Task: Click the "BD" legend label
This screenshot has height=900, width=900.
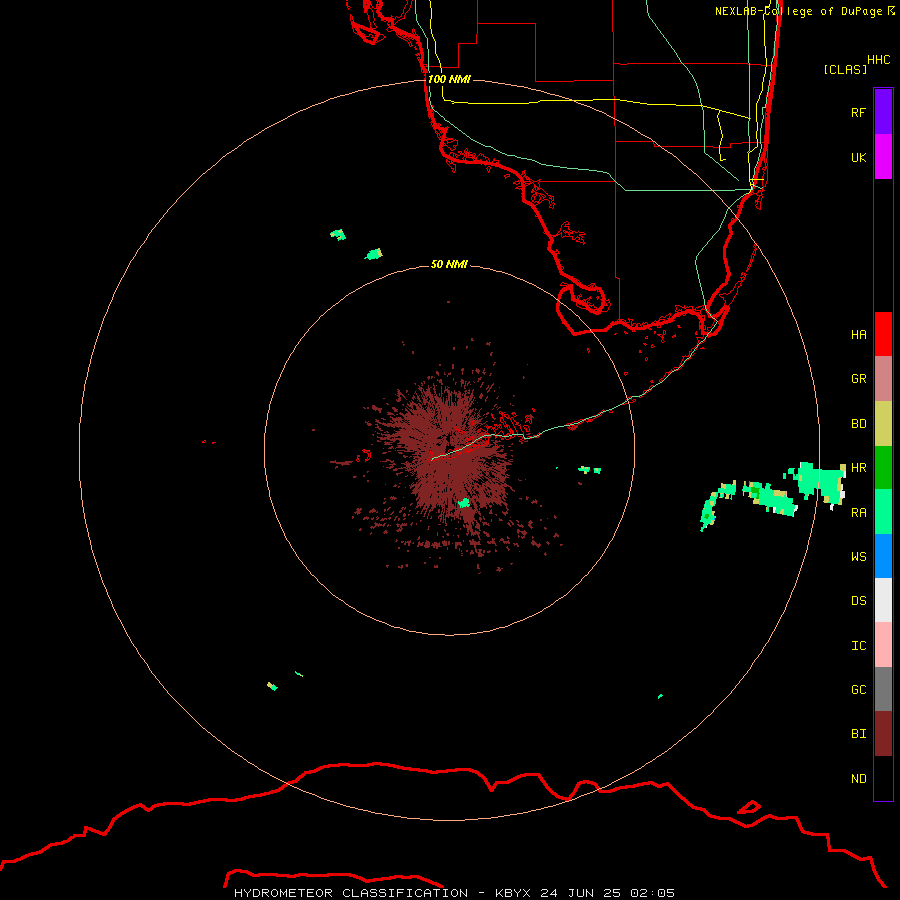Action: coord(859,424)
